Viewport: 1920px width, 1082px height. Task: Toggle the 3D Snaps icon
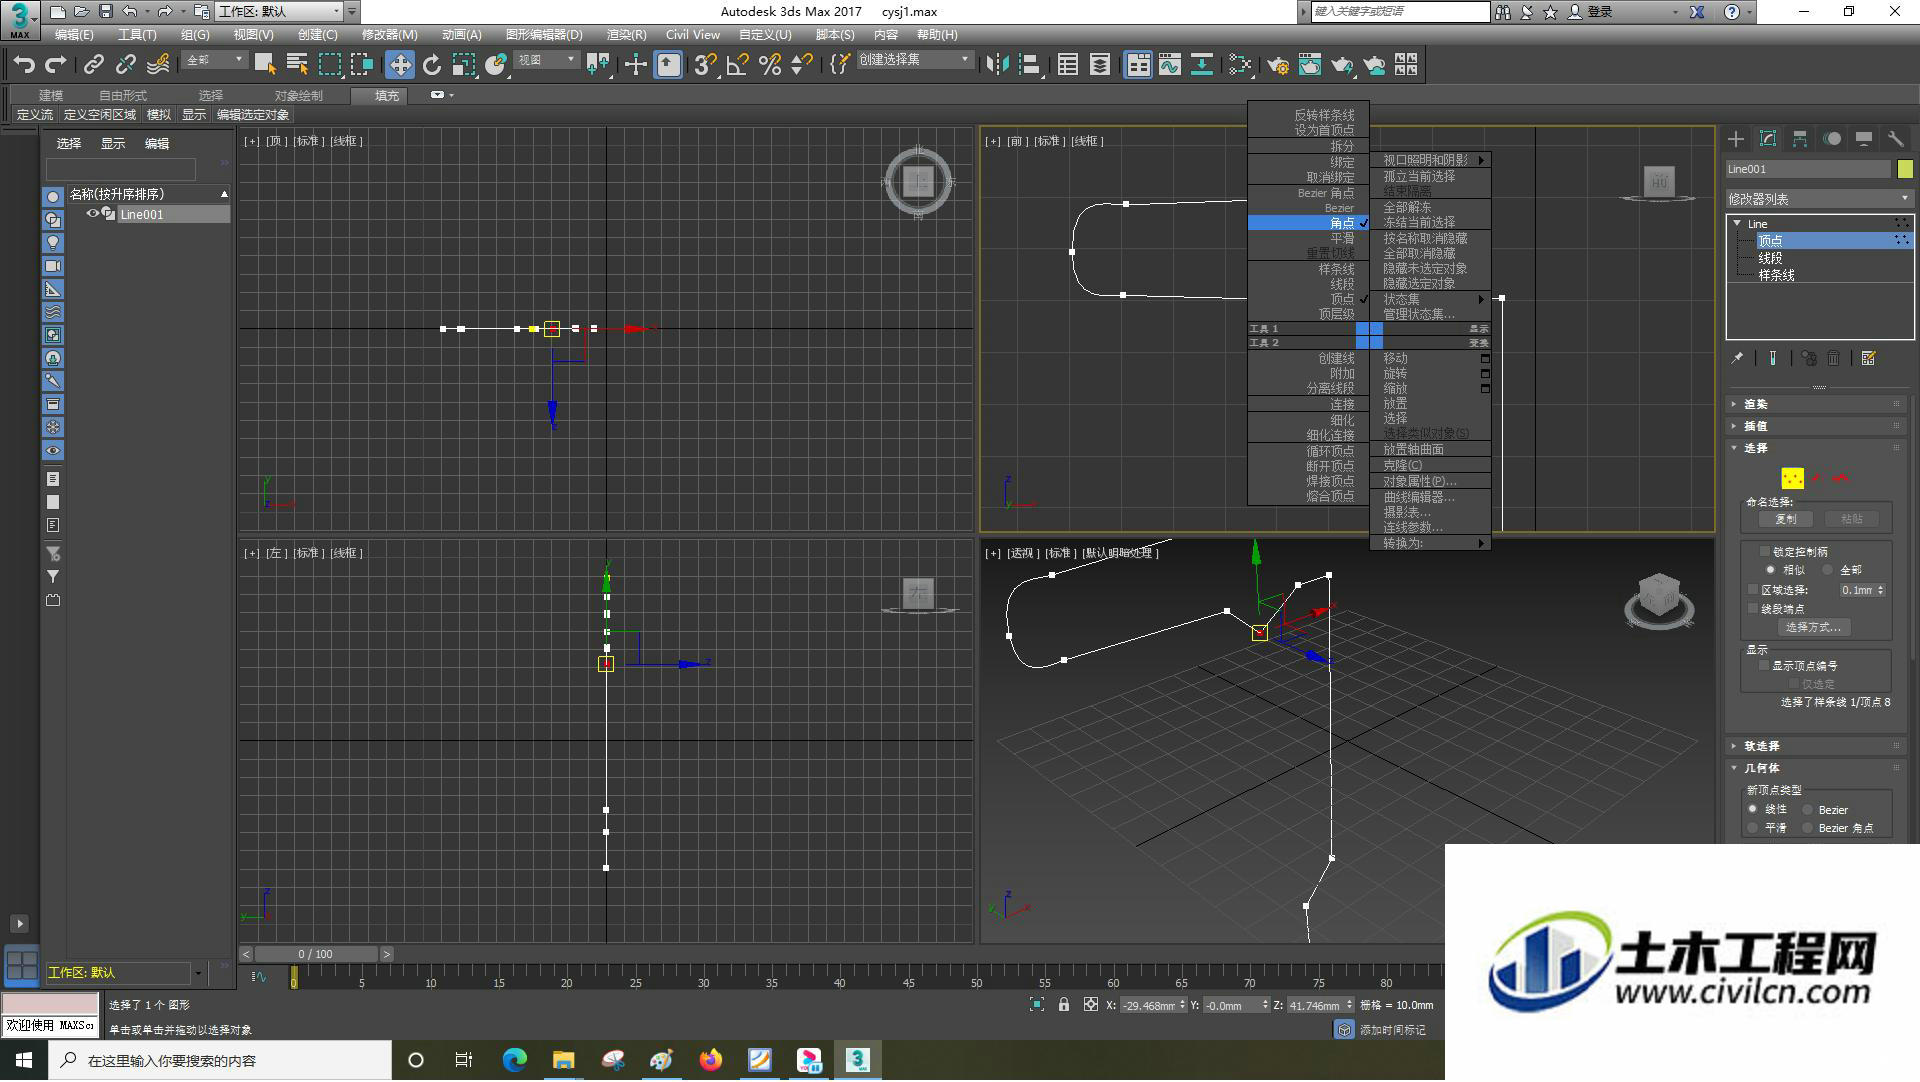point(705,65)
